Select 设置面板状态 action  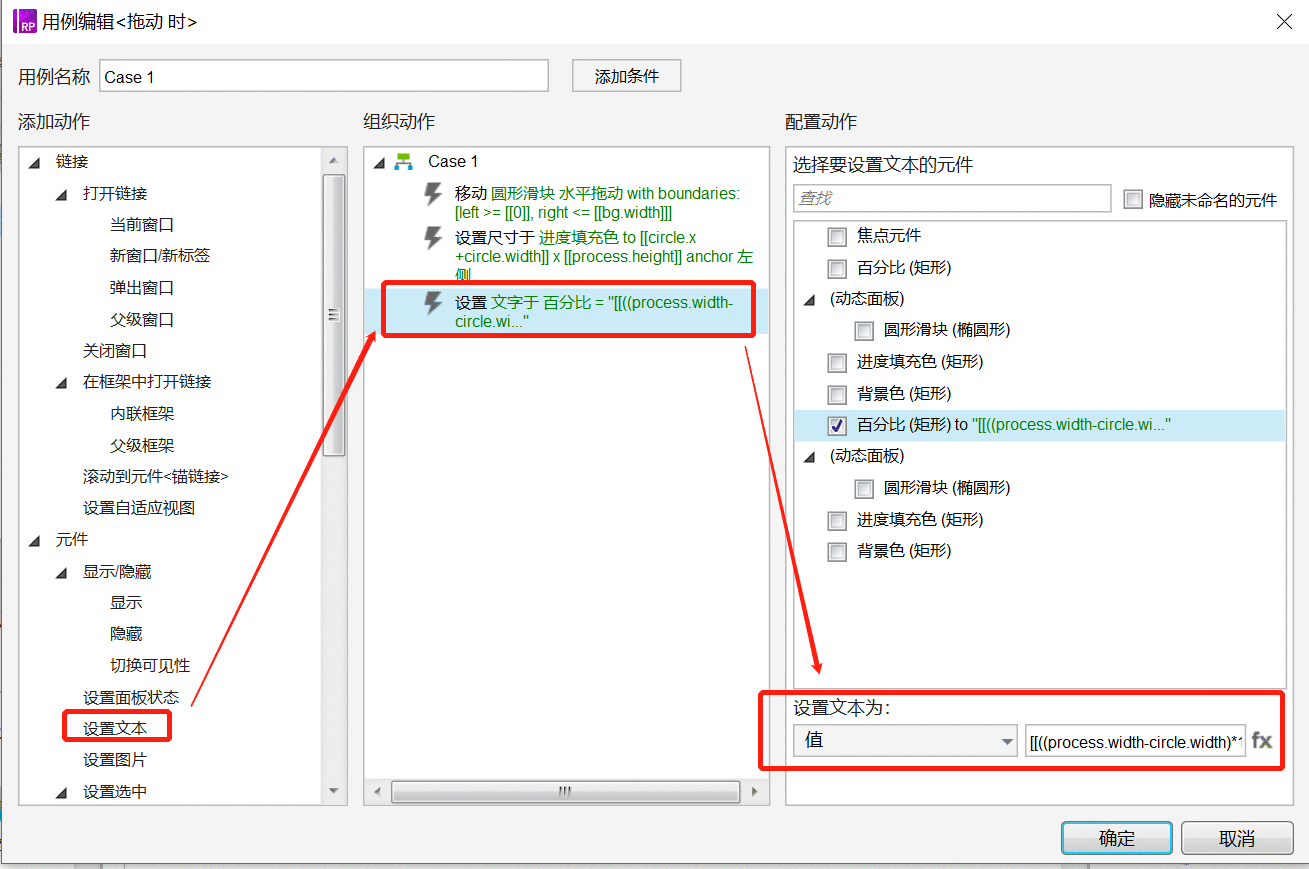point(131,698)
